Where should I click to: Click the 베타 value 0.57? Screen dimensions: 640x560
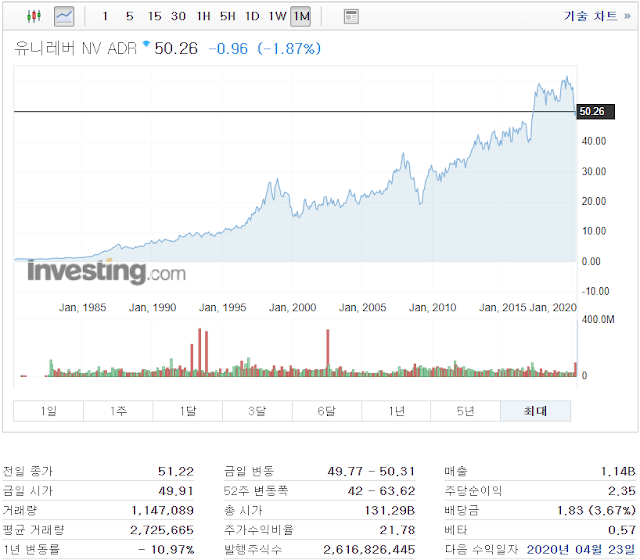point(622,530)
